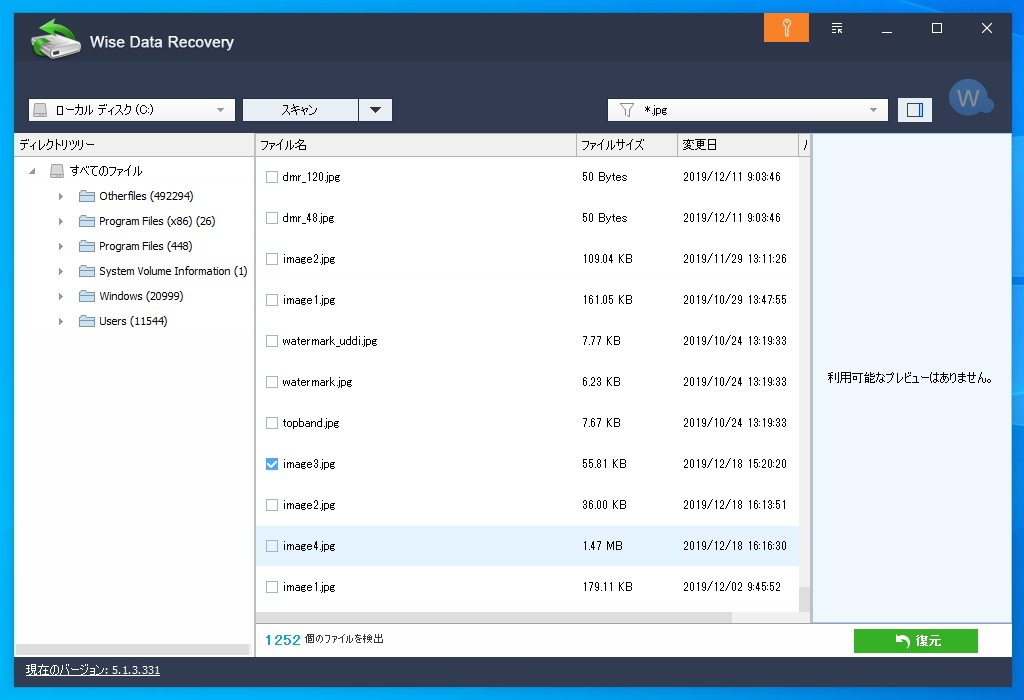Open license activation via orange key icon
The image size is (1024, 700).
(786, 27)
